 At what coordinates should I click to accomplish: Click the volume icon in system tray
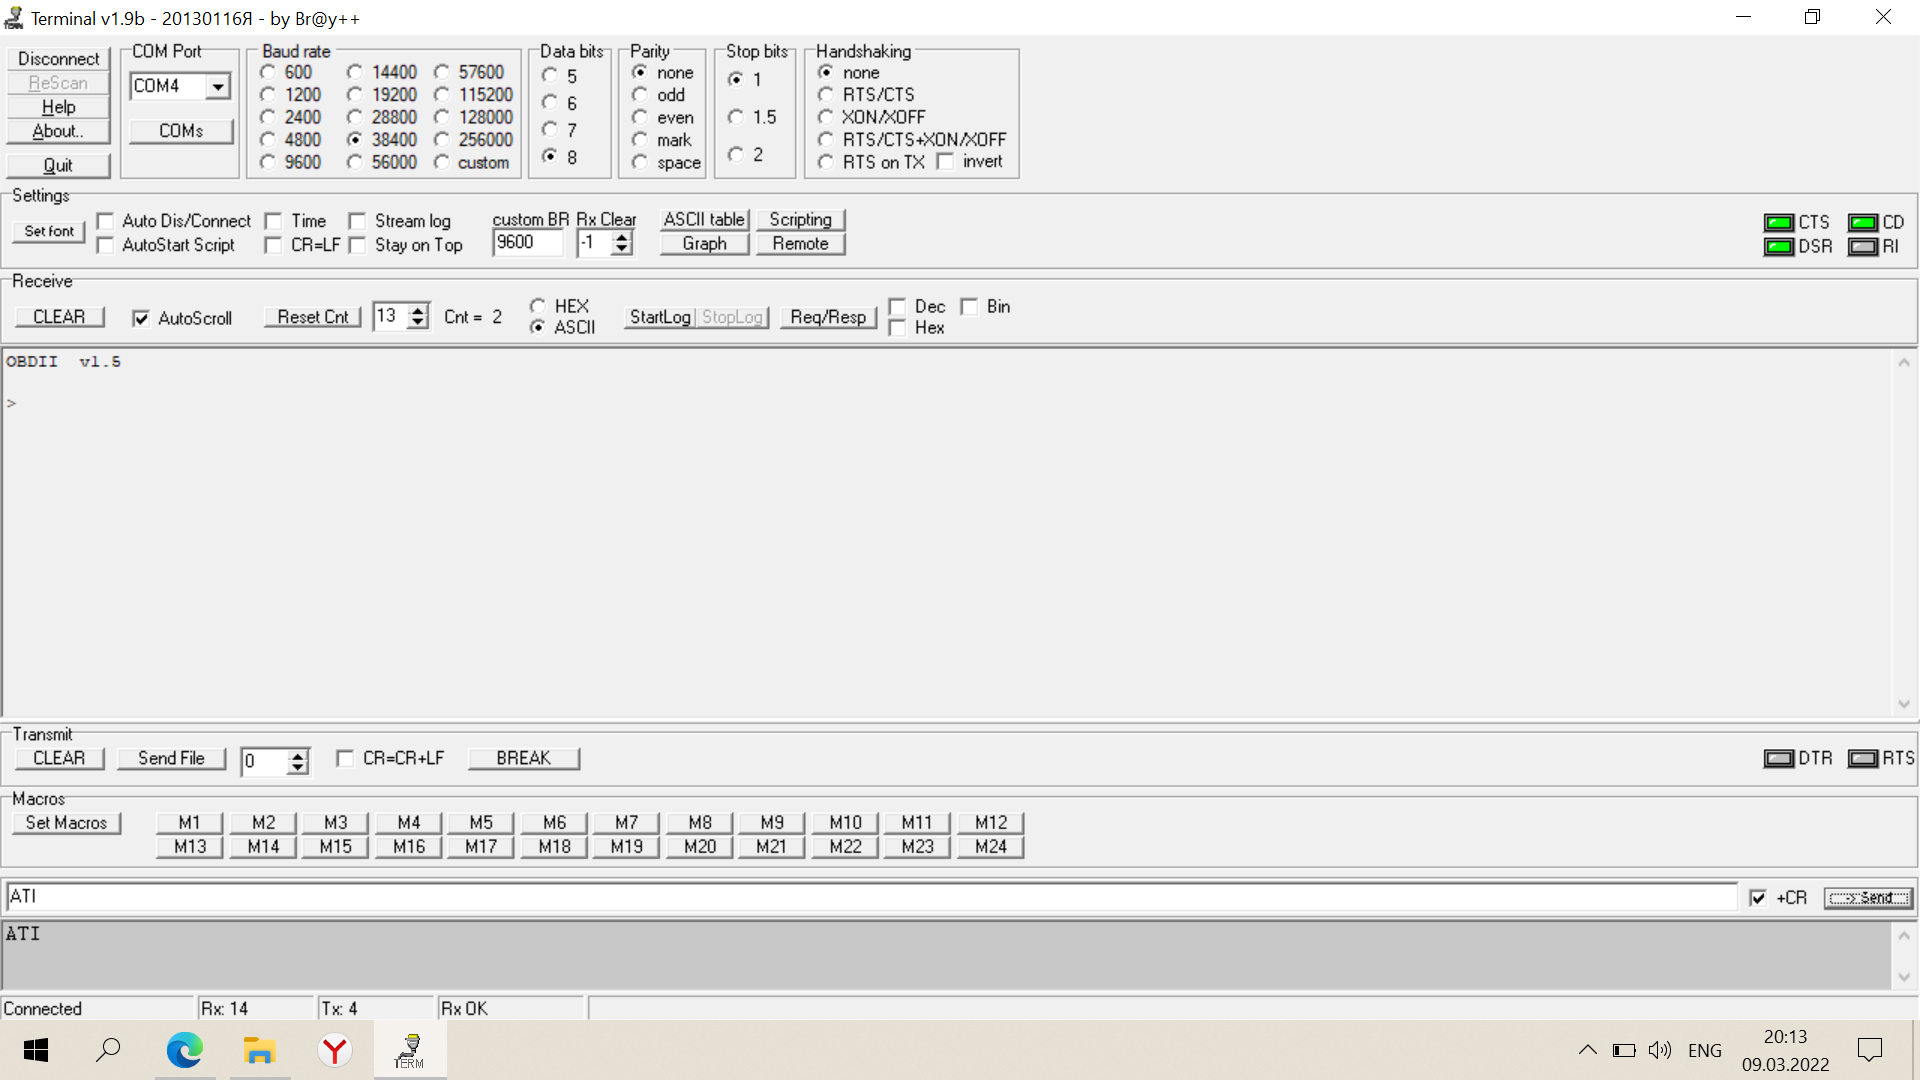coord(1660,1050)
